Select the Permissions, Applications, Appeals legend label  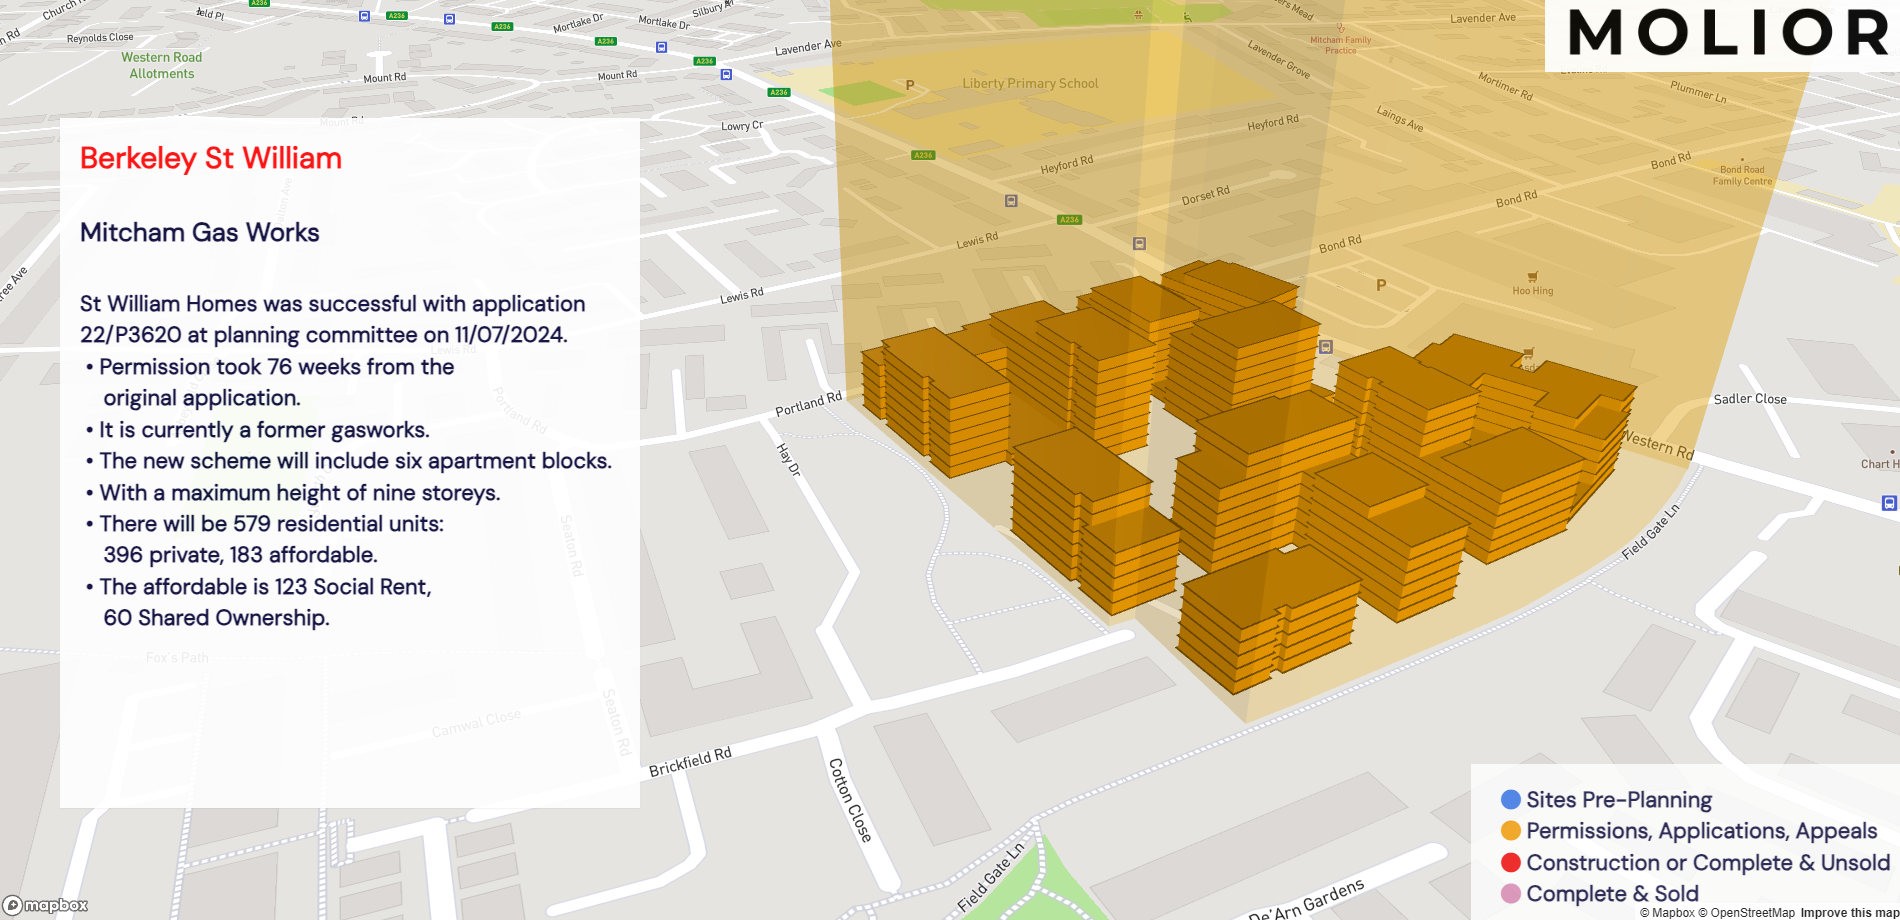click(x=1702, y=831)
